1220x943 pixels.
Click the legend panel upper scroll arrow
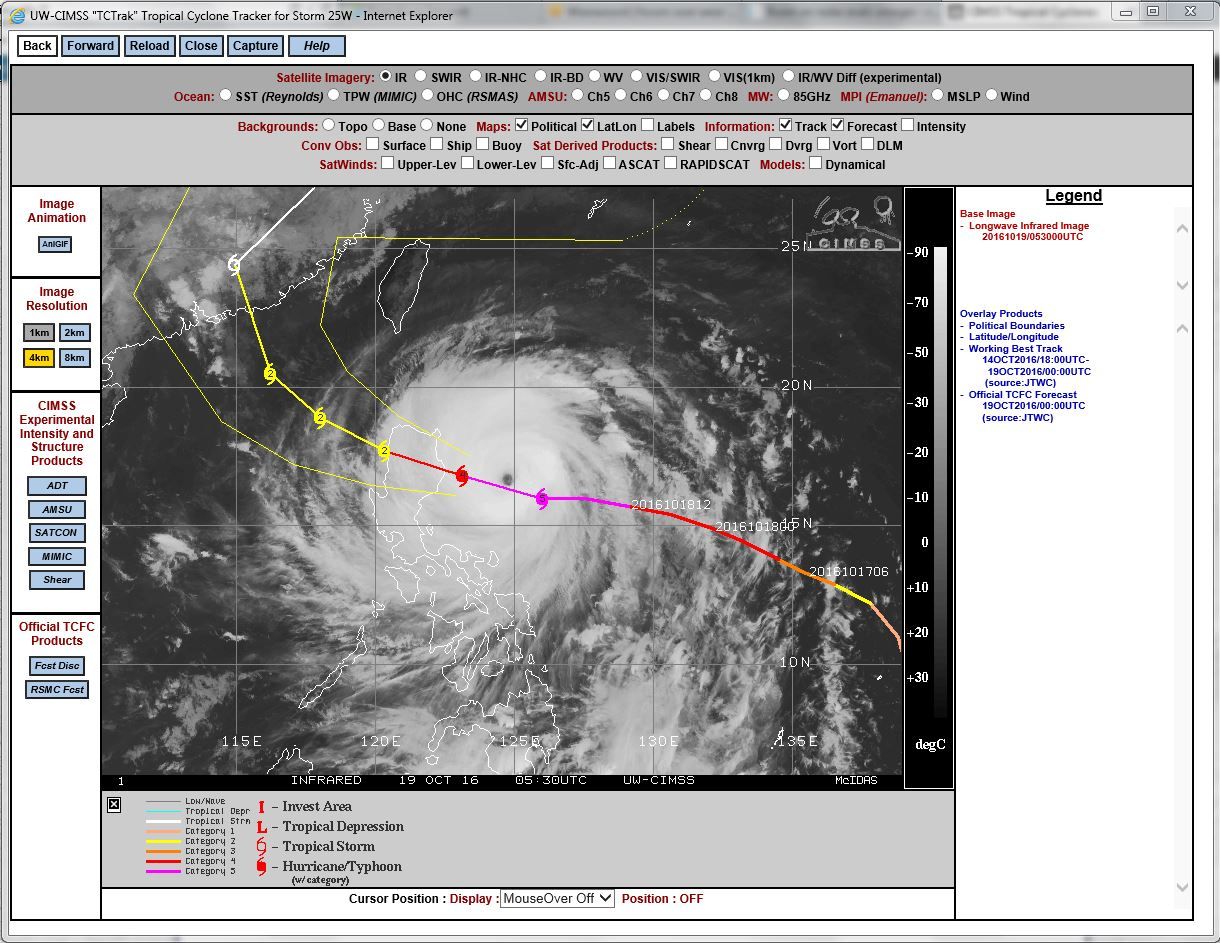click(x=1182, y=228)
